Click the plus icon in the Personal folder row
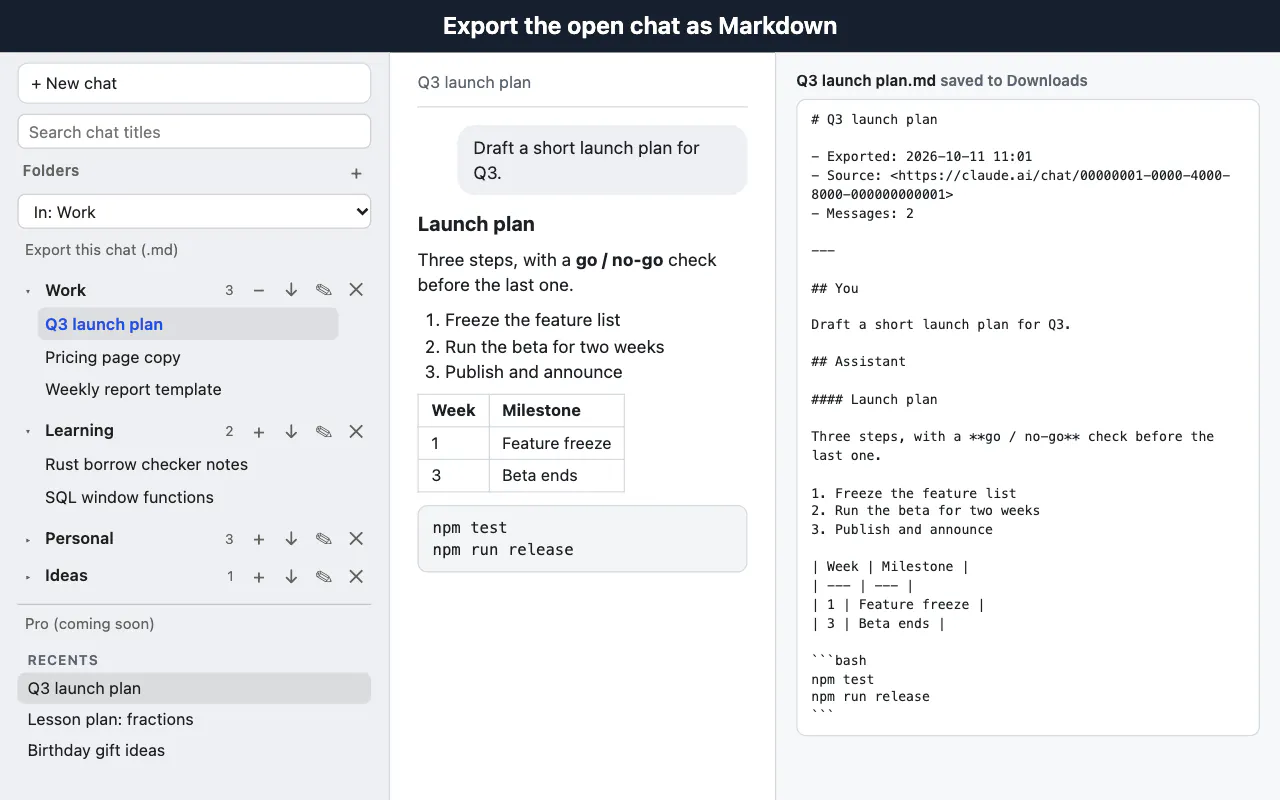 [259, 539]
